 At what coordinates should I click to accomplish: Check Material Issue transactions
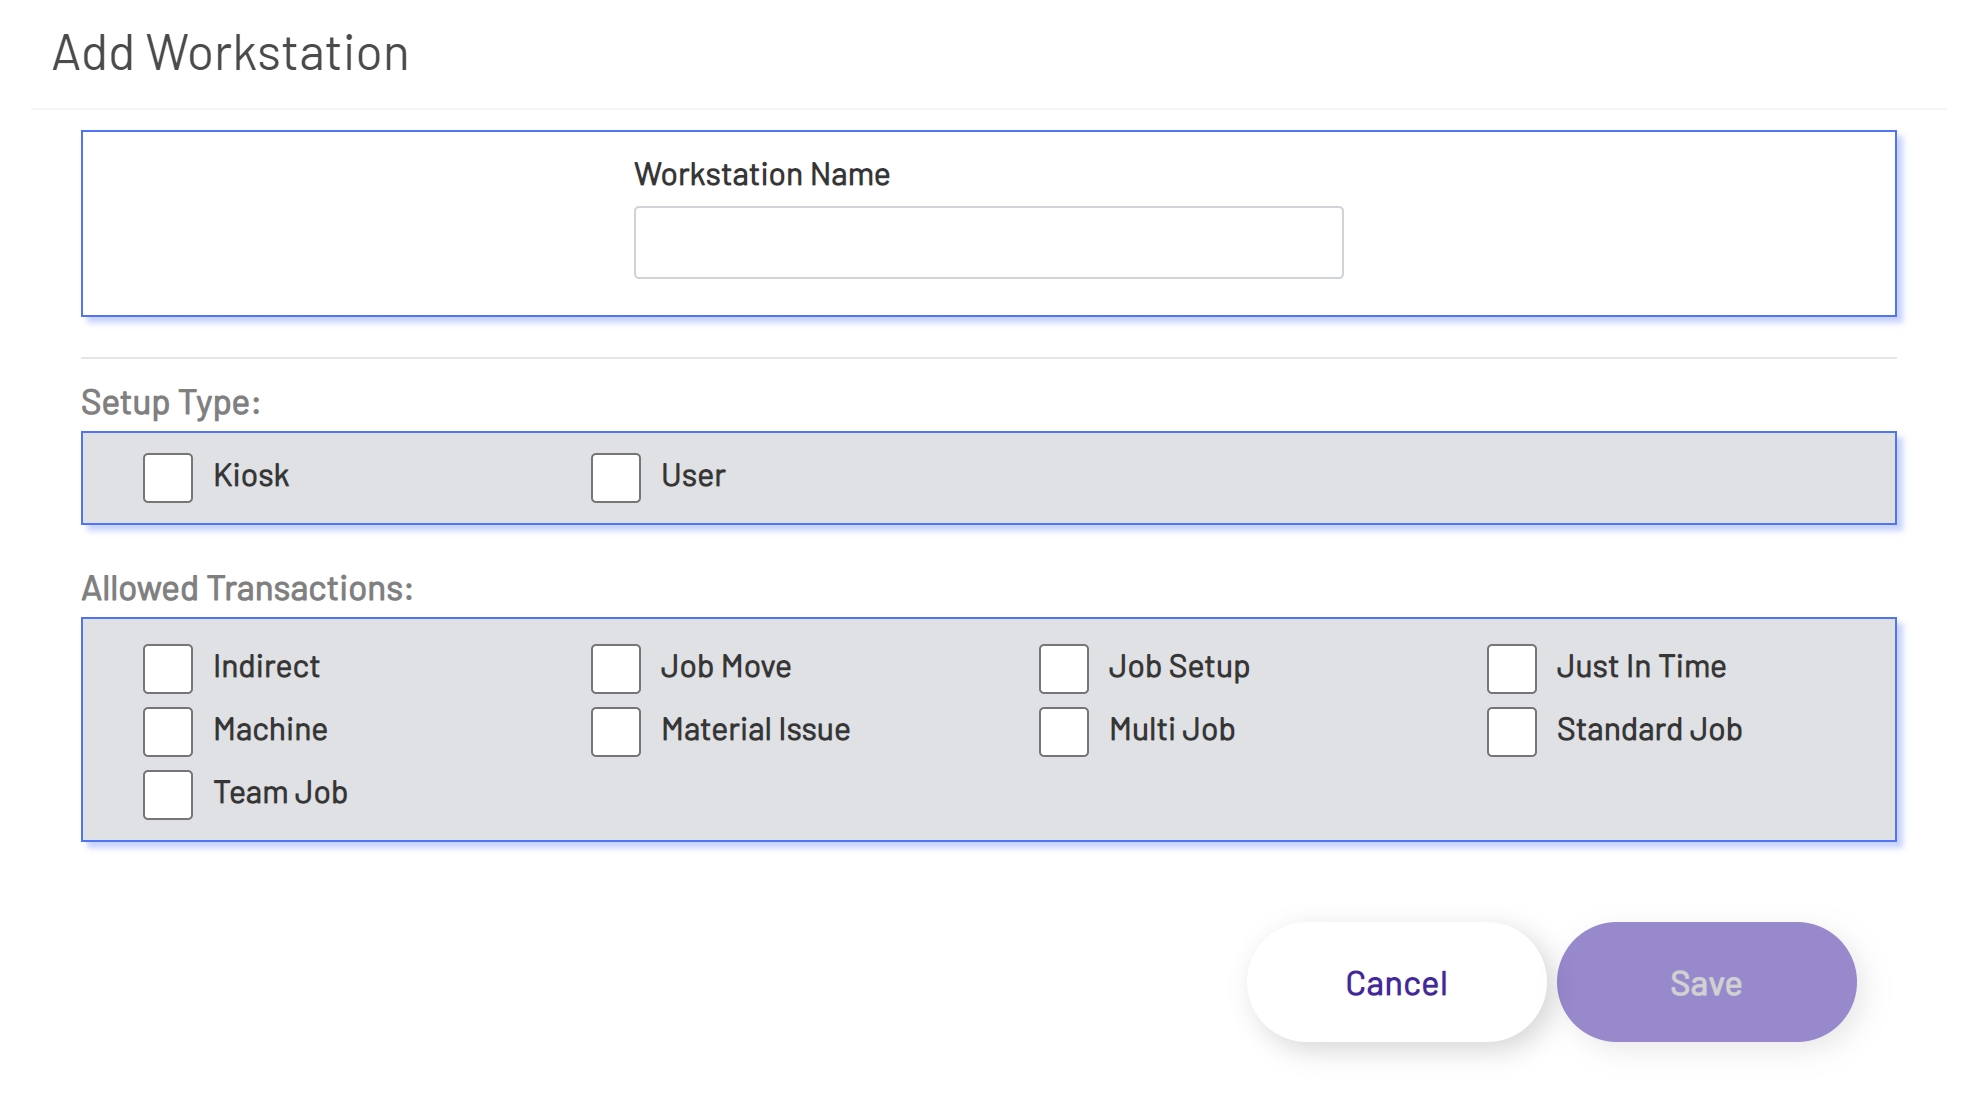coord(614,733)
